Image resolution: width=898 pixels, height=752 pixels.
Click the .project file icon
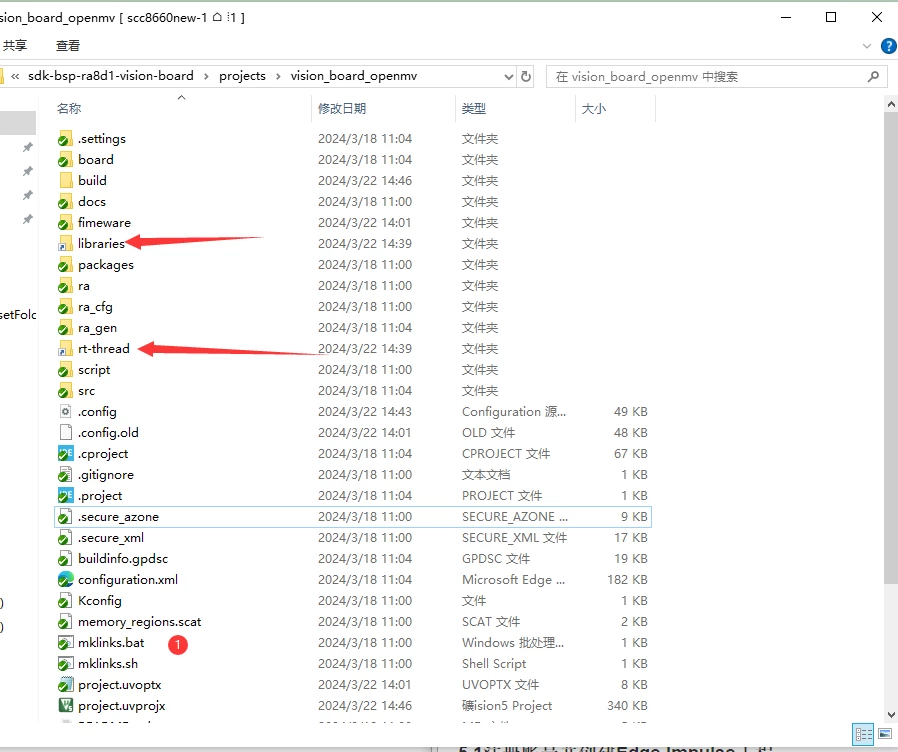coord(65,496)
